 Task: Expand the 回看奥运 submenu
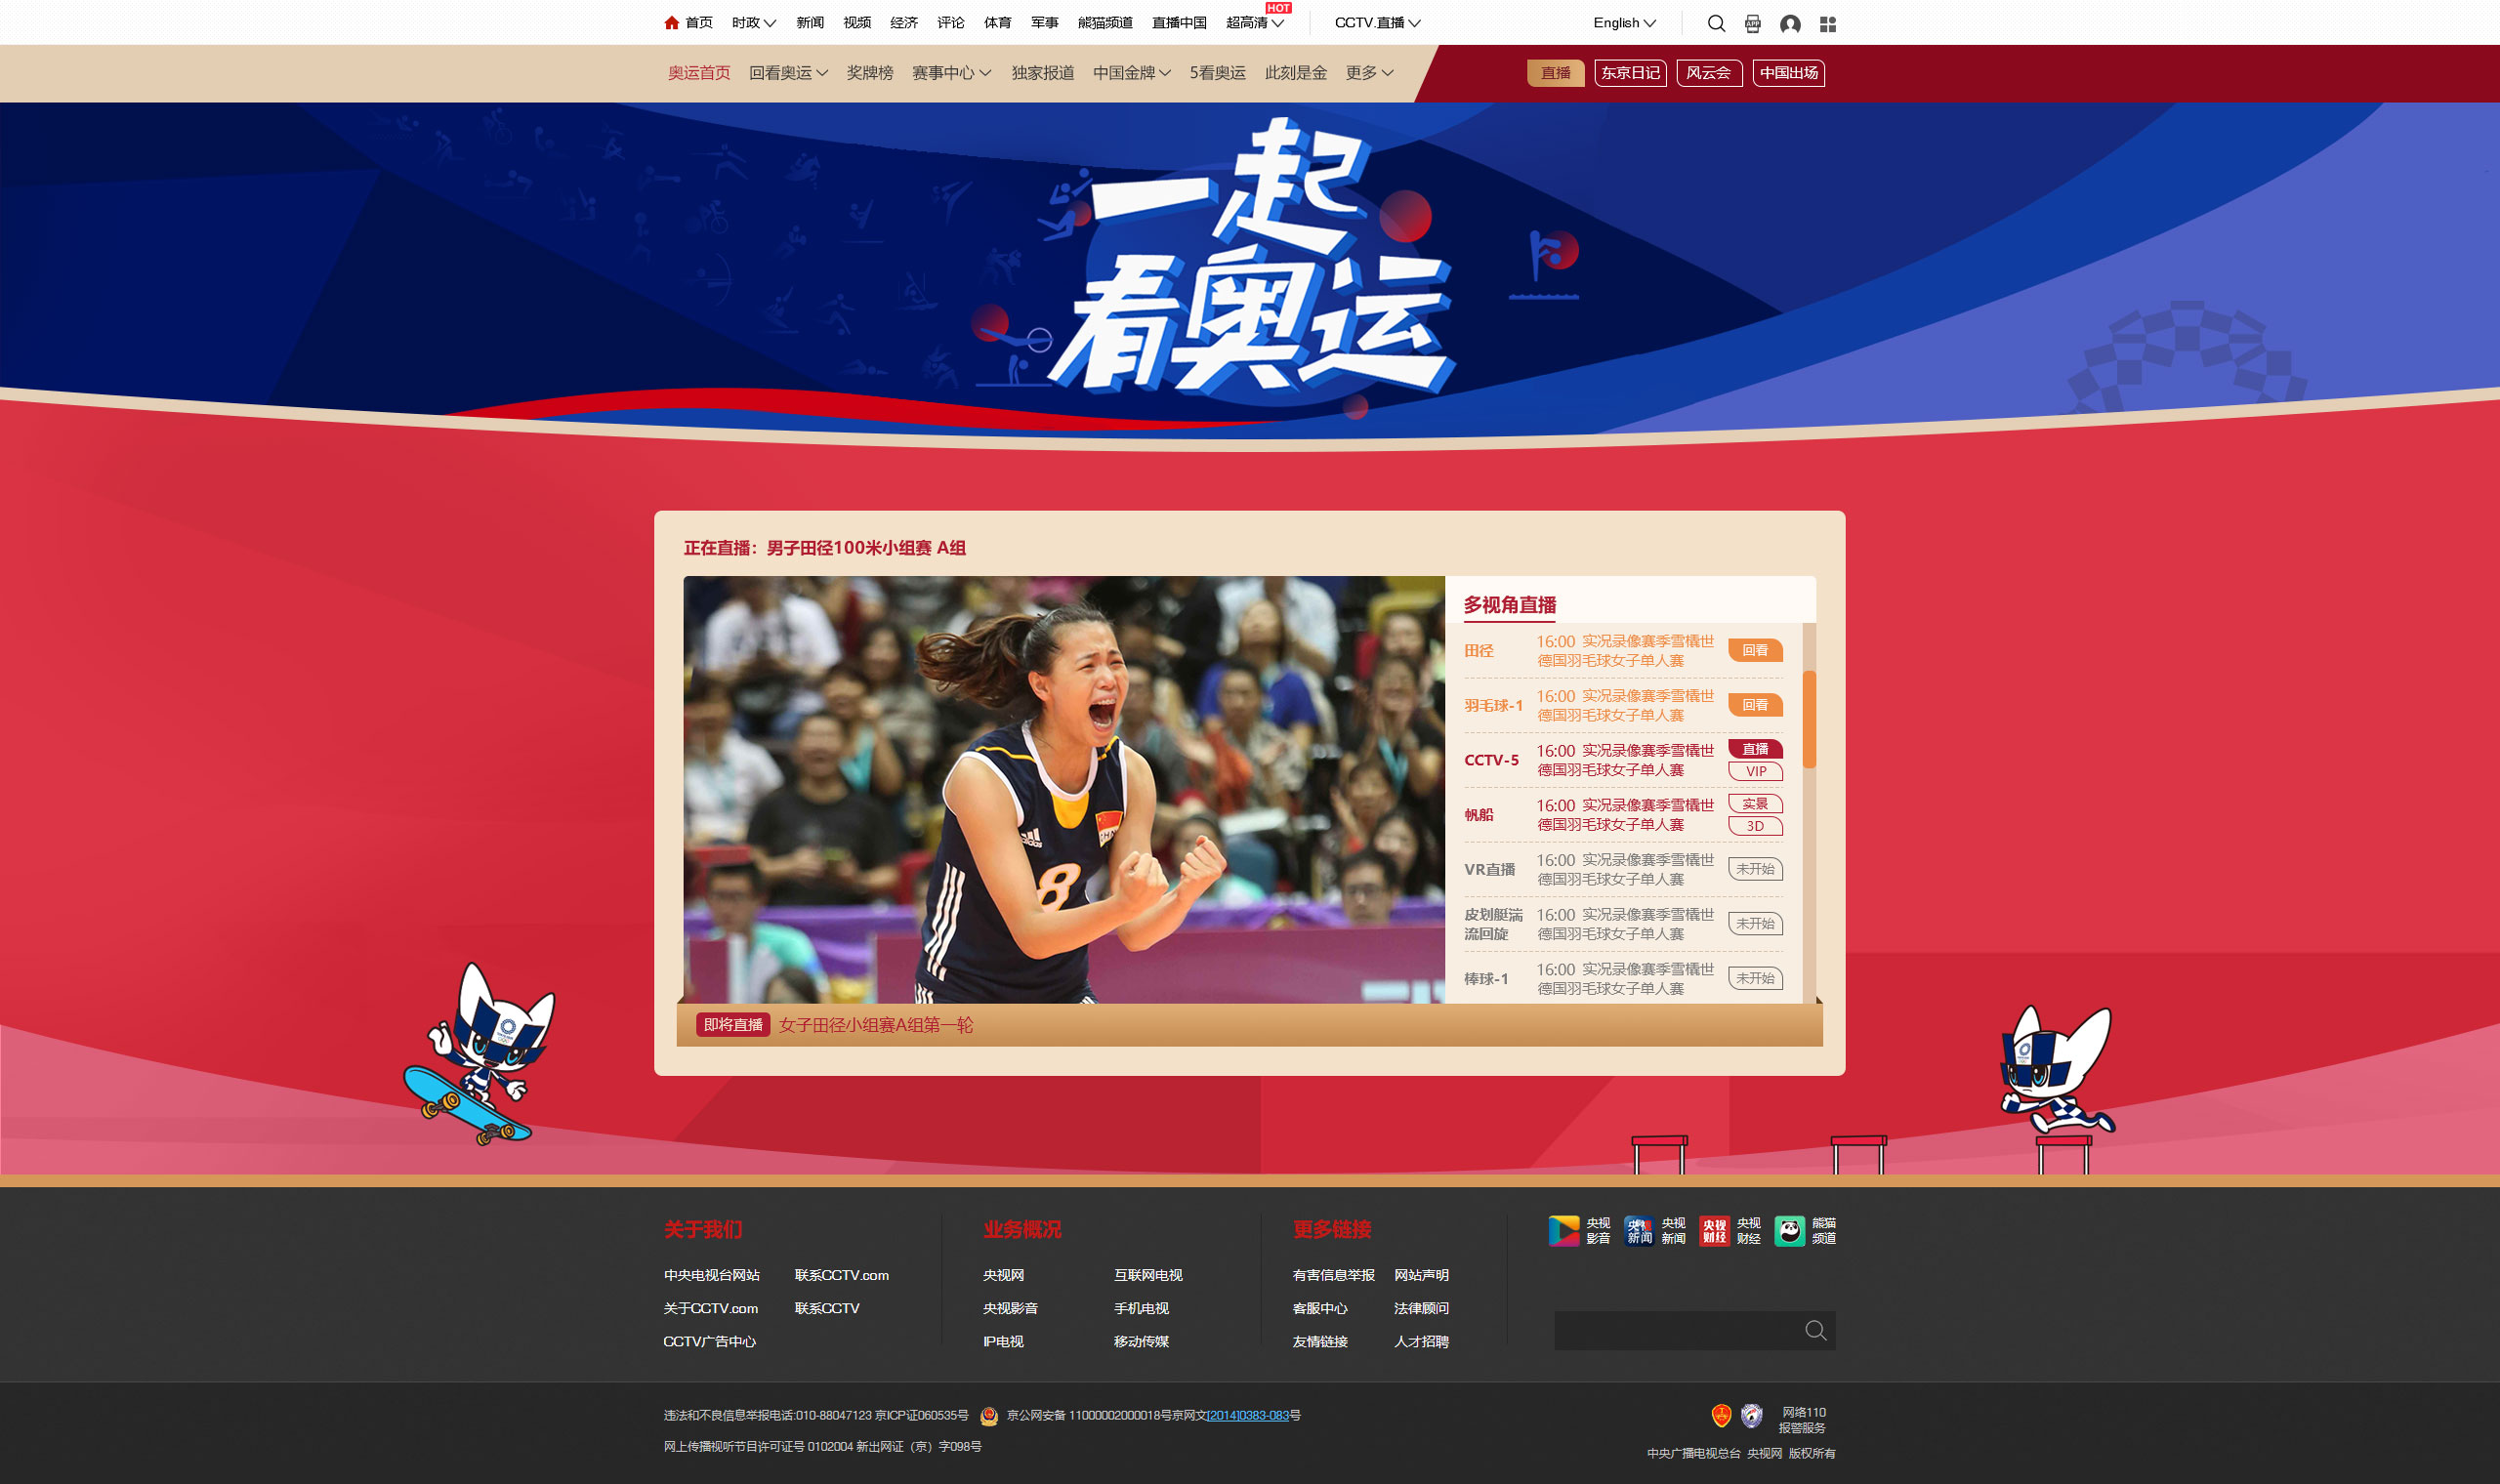click(788, 73)
